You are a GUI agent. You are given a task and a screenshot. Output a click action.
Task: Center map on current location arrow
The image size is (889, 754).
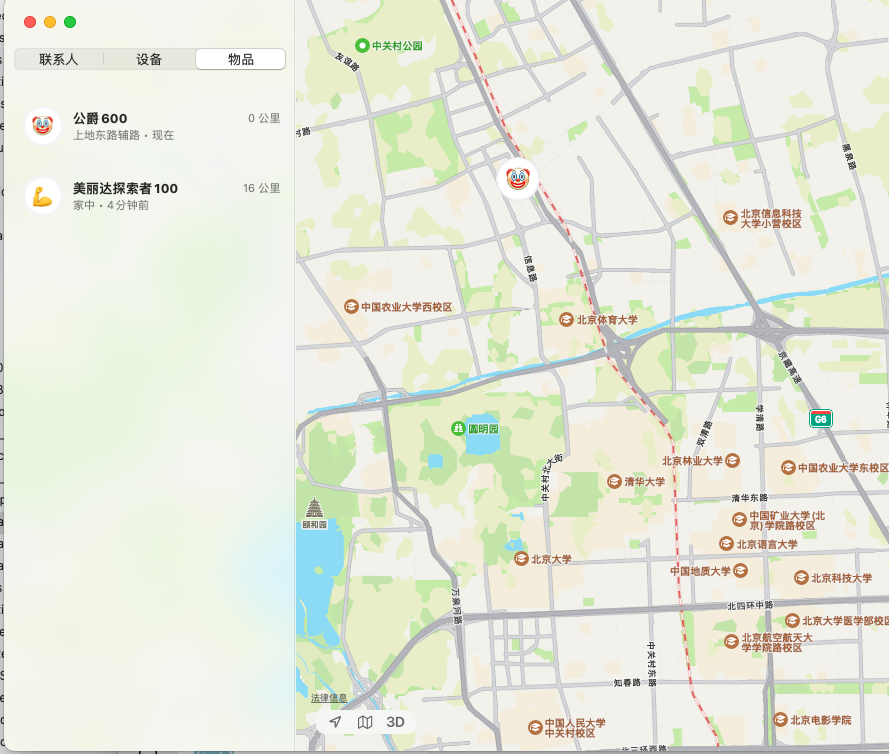335,722
